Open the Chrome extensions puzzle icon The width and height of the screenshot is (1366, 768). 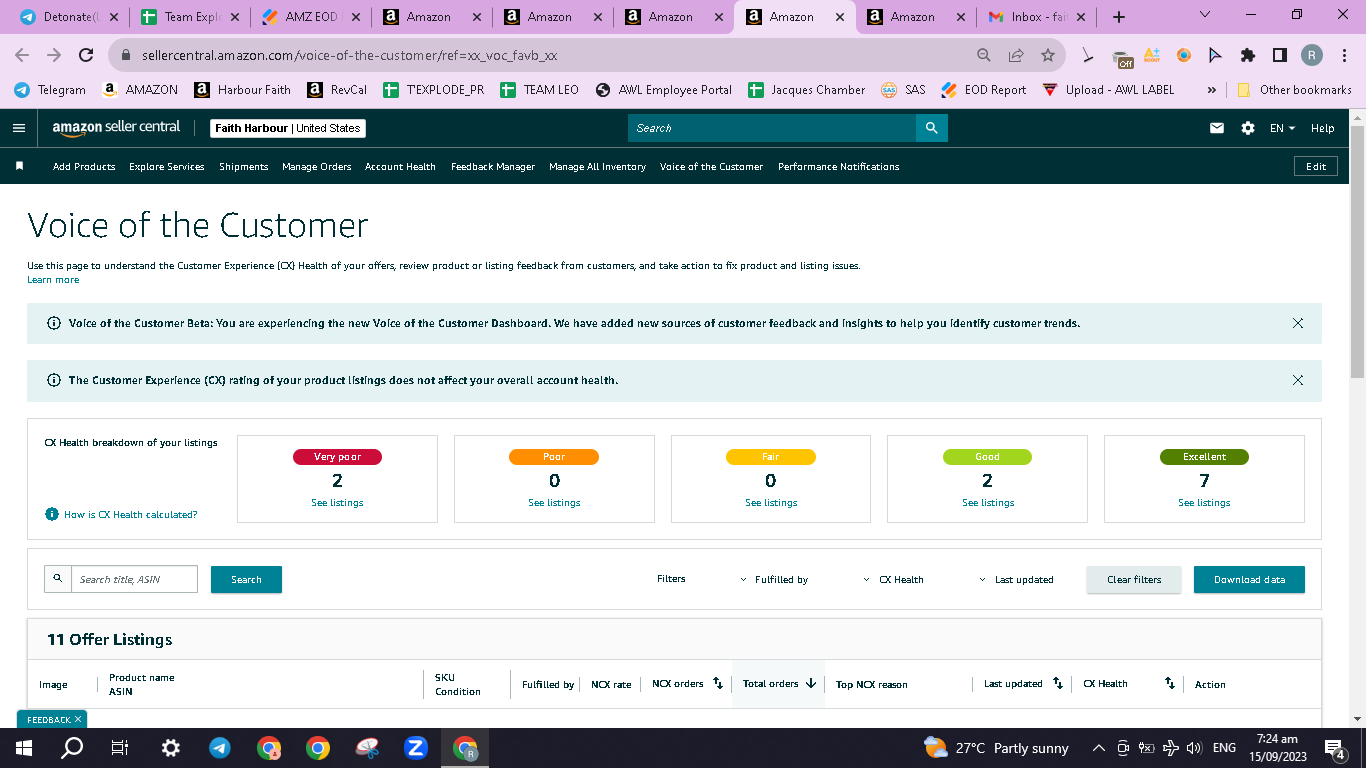point(1247,55)
